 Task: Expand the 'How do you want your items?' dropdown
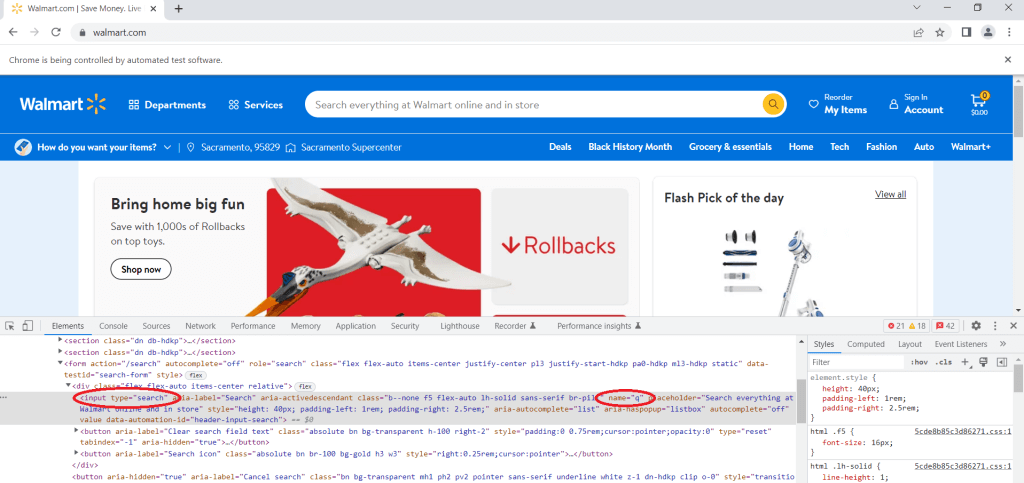(x=166, y=147)
